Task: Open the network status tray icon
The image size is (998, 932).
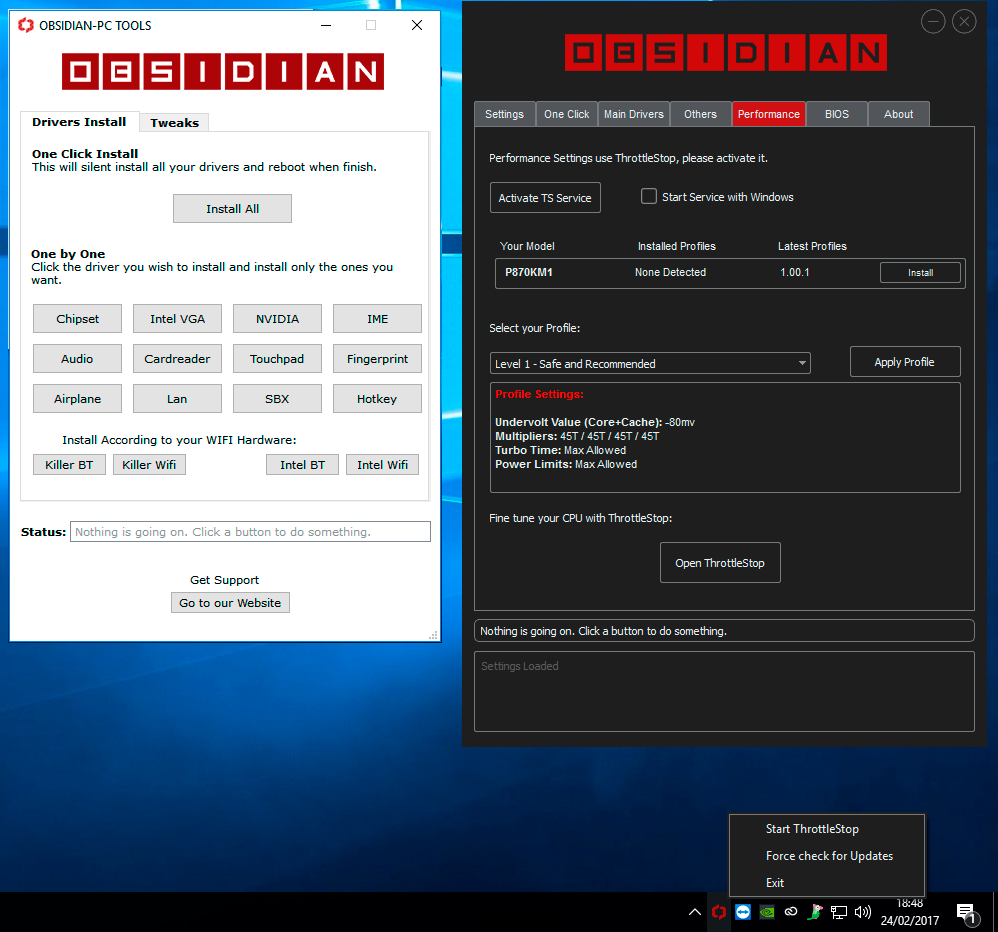Action: tap(839, 913)
